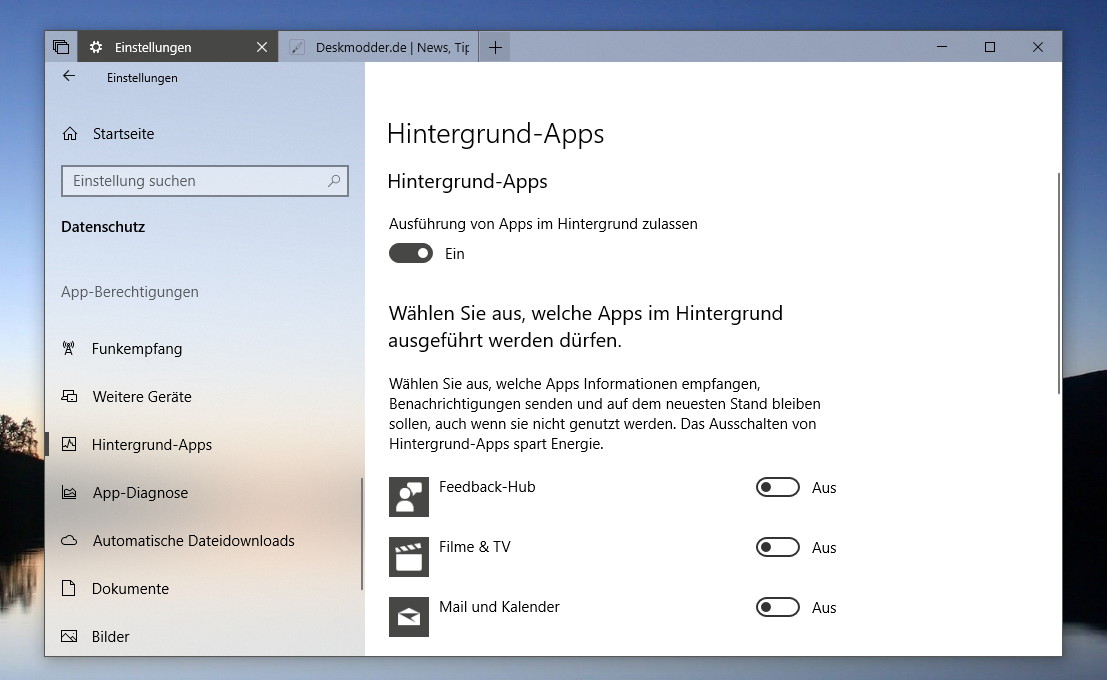Open a new tab with plus button
The image size is (1107, 680).
(x=496, y=47)
